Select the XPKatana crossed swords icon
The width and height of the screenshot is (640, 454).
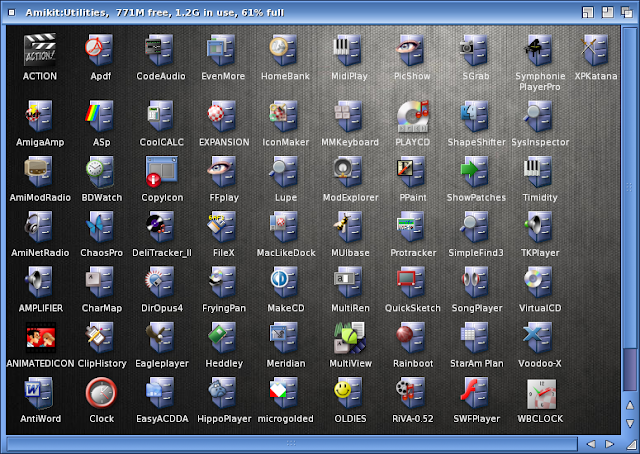pyautogui.click(x=596, y=50)
